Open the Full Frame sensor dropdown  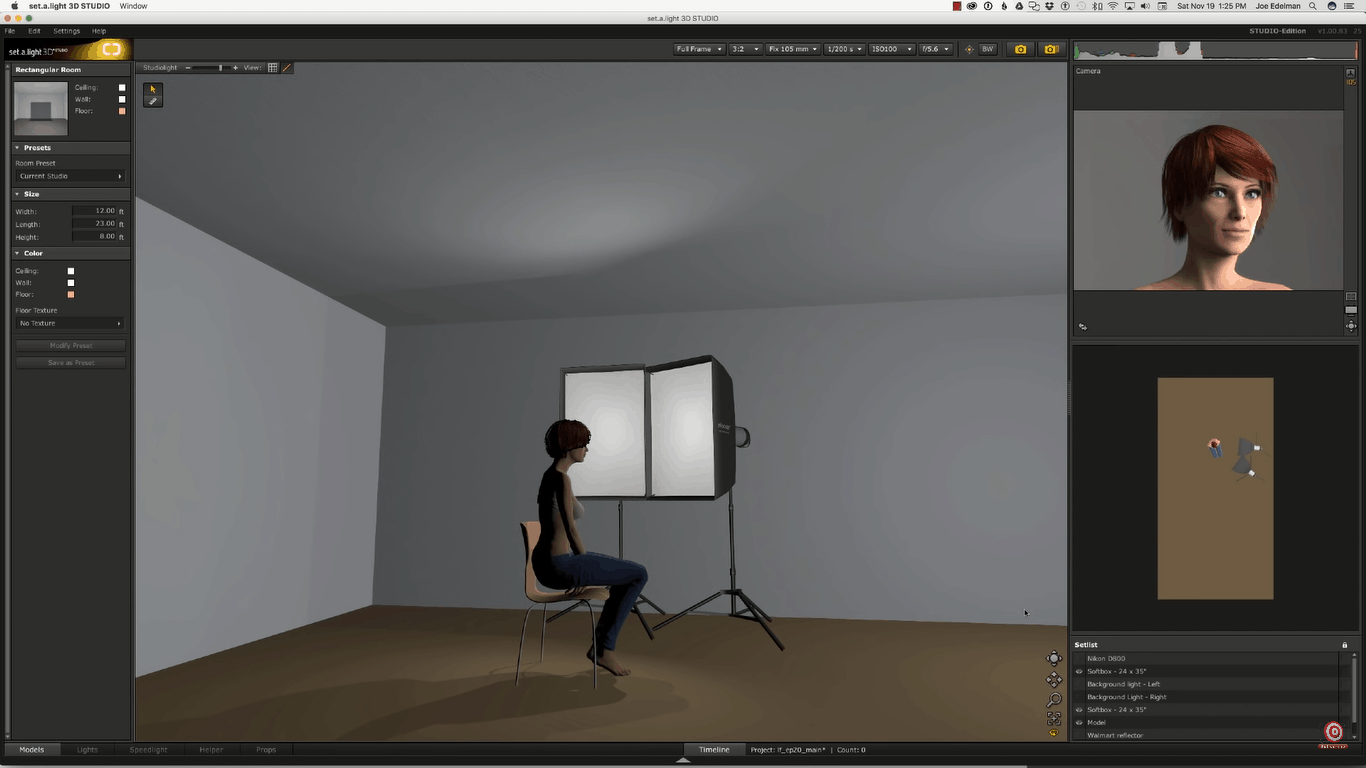[698, 49]
